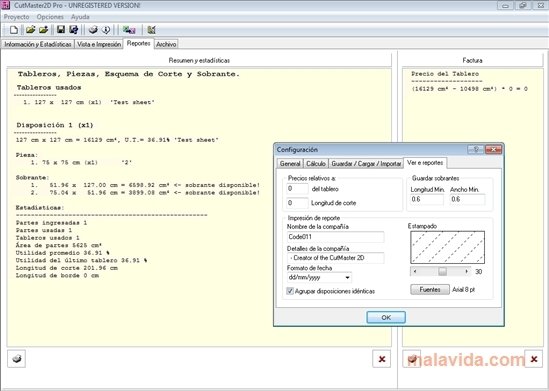Switch to Vista e Impresión tab
This screenshot has width=549, height=391.
tap(99, 44)
